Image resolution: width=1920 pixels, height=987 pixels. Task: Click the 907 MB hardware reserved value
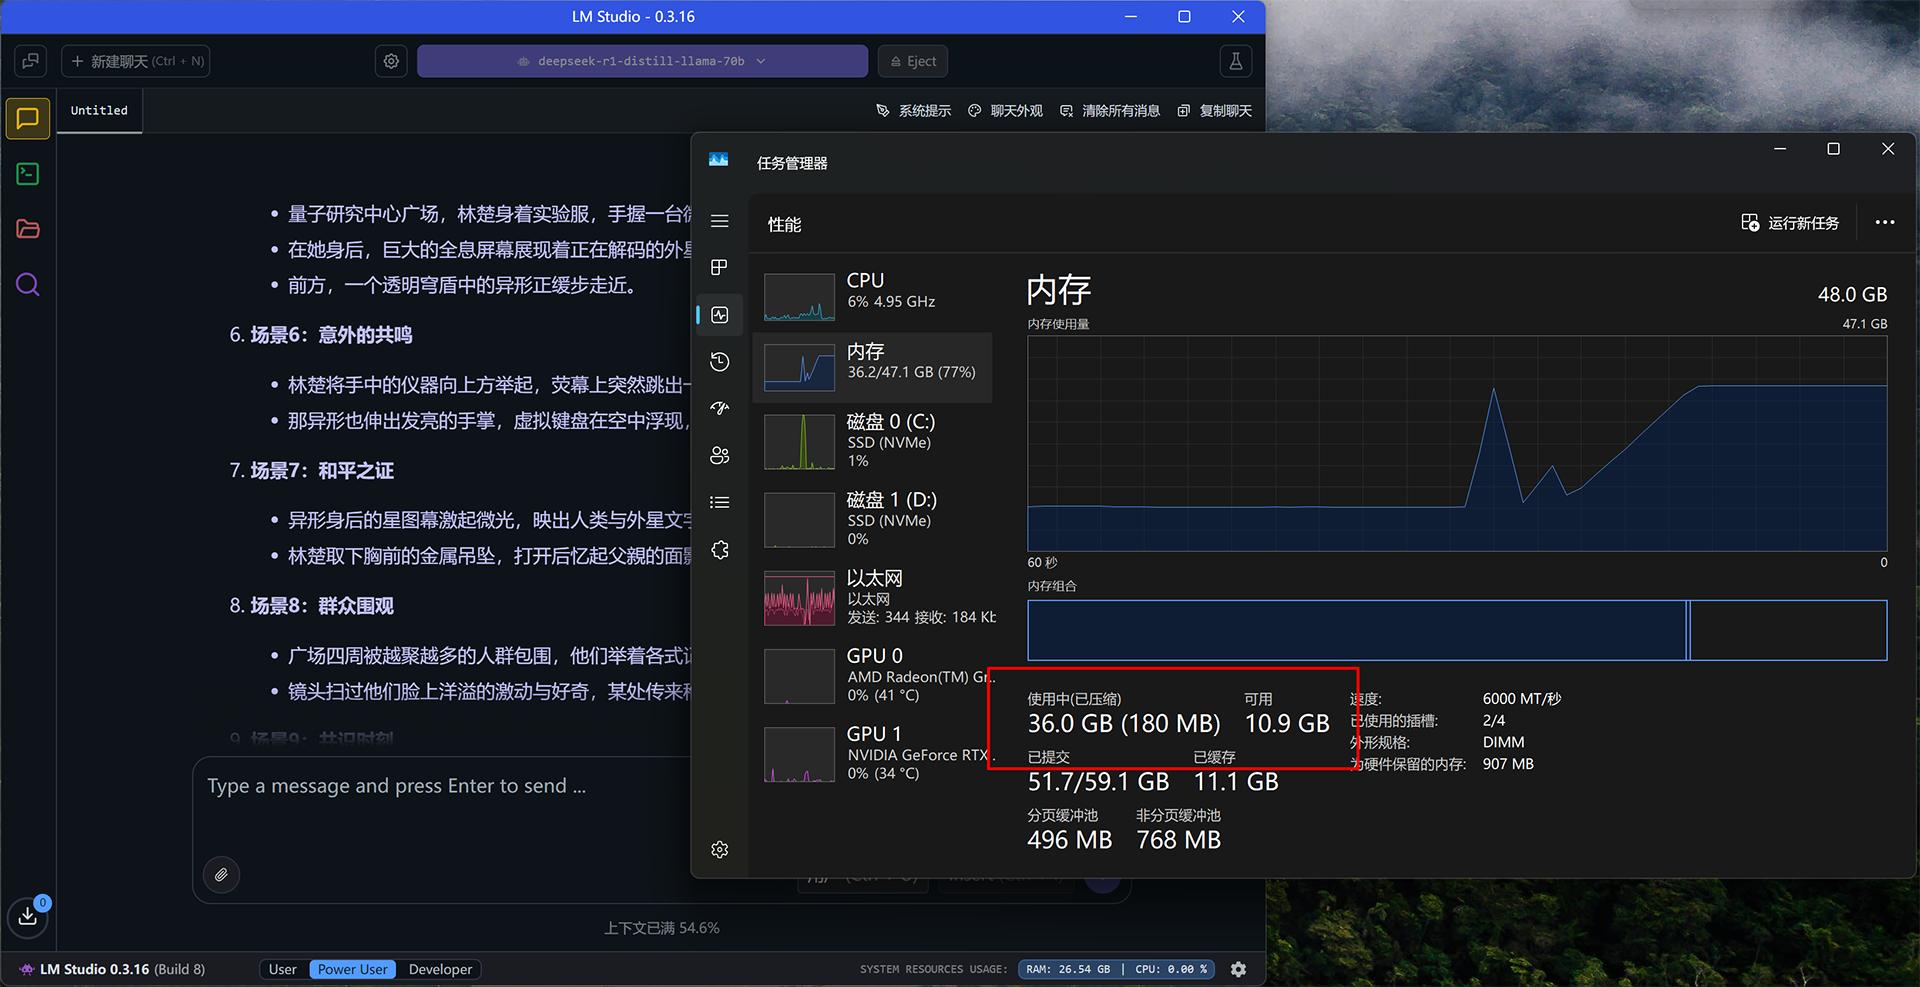point(1508,764)
